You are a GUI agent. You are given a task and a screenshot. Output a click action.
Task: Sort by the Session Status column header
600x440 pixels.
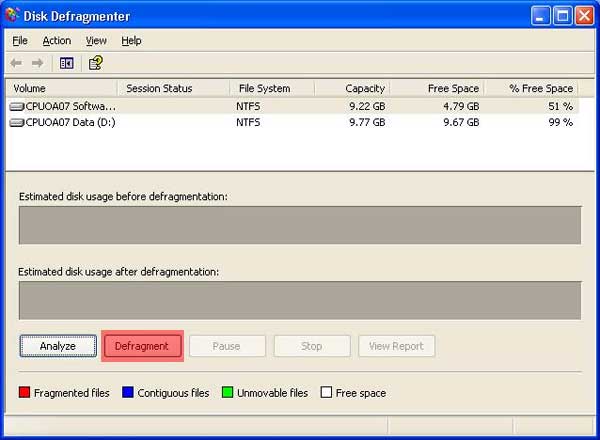(173, 88)
